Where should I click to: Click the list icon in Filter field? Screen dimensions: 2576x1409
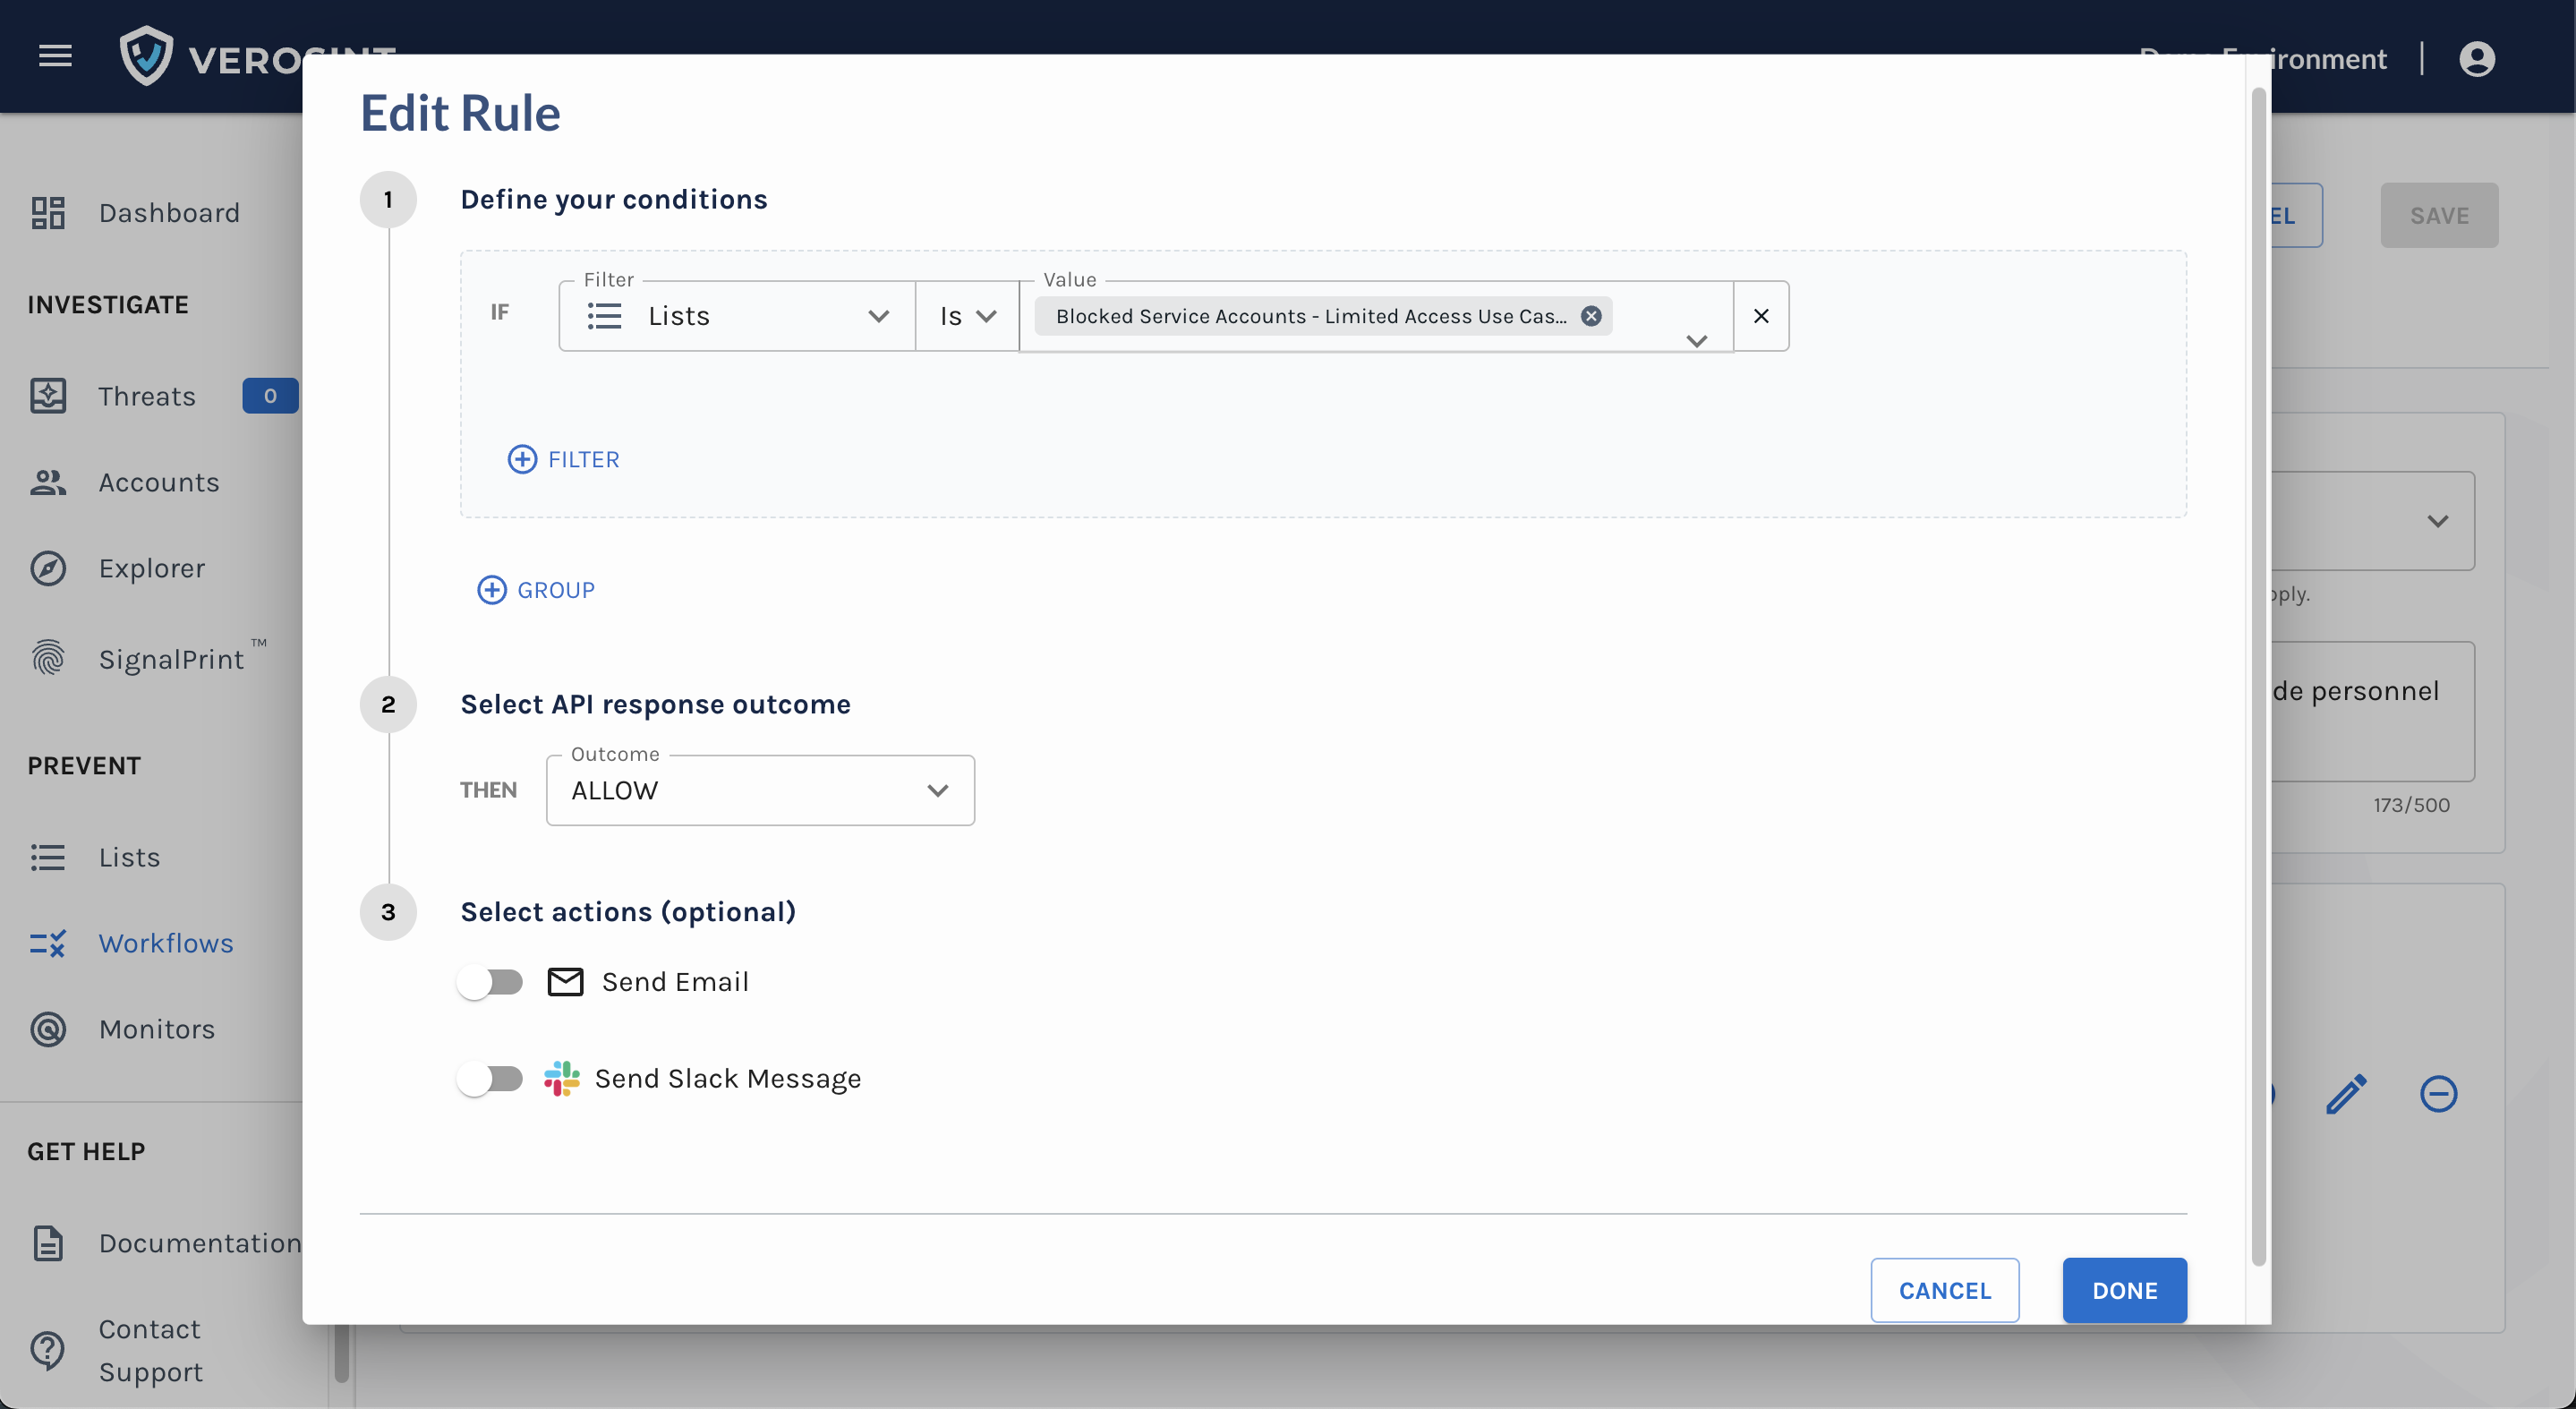[x=604, y=316]
